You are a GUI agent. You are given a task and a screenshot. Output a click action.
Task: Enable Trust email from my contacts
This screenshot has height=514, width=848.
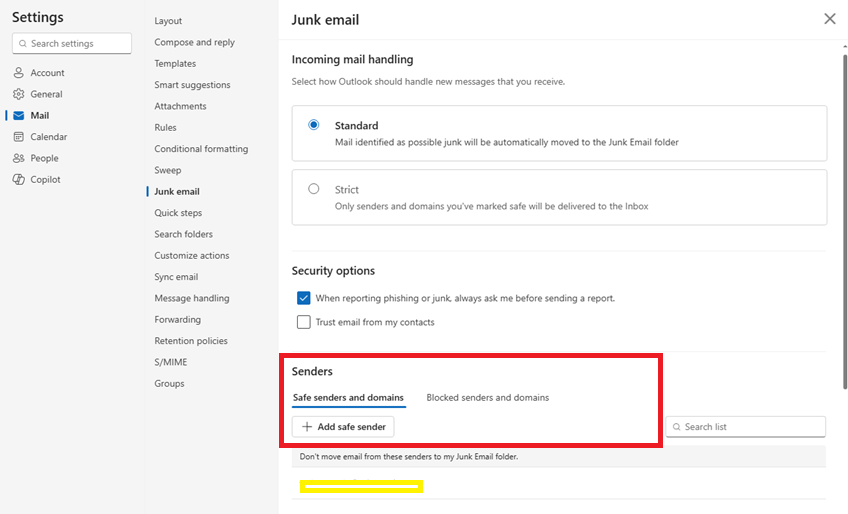tap(303, 322)
